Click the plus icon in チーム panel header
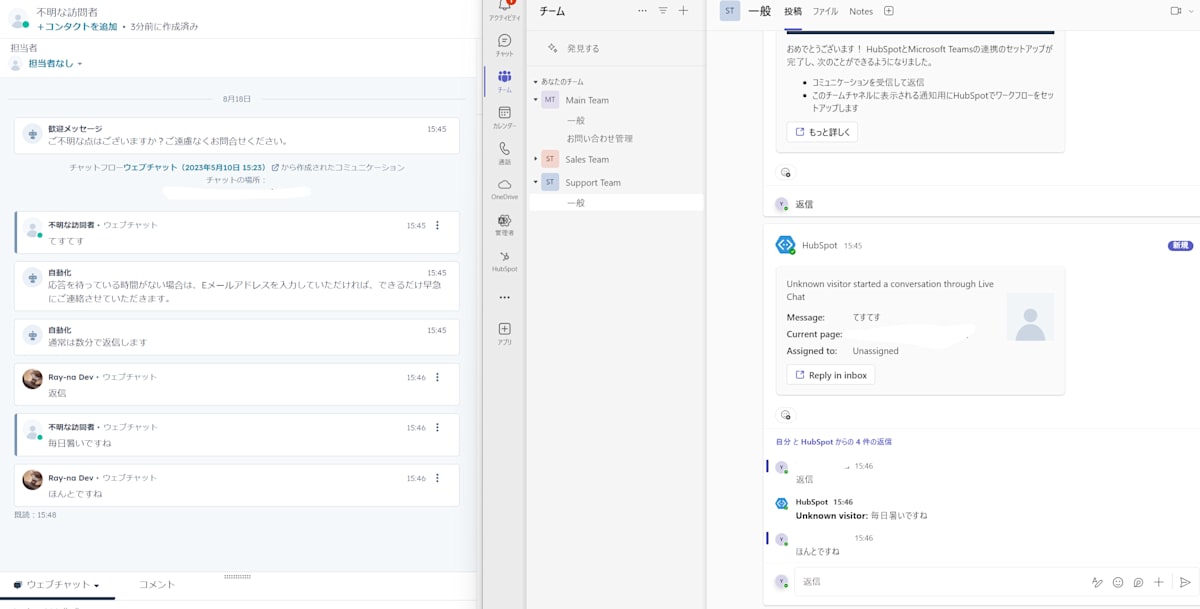This screenshot has width=1200, height=609. click(x=684, y=11)
